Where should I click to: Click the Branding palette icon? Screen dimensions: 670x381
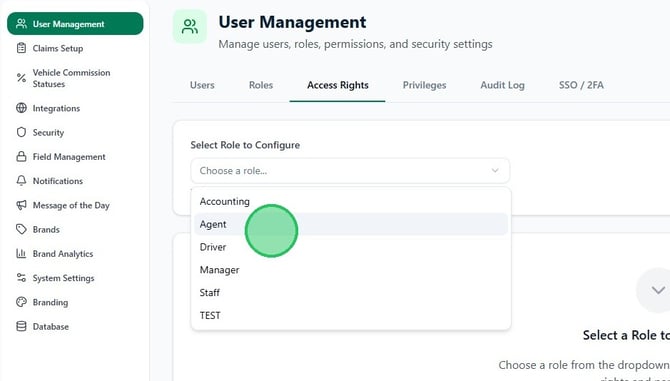pos(21,302)
